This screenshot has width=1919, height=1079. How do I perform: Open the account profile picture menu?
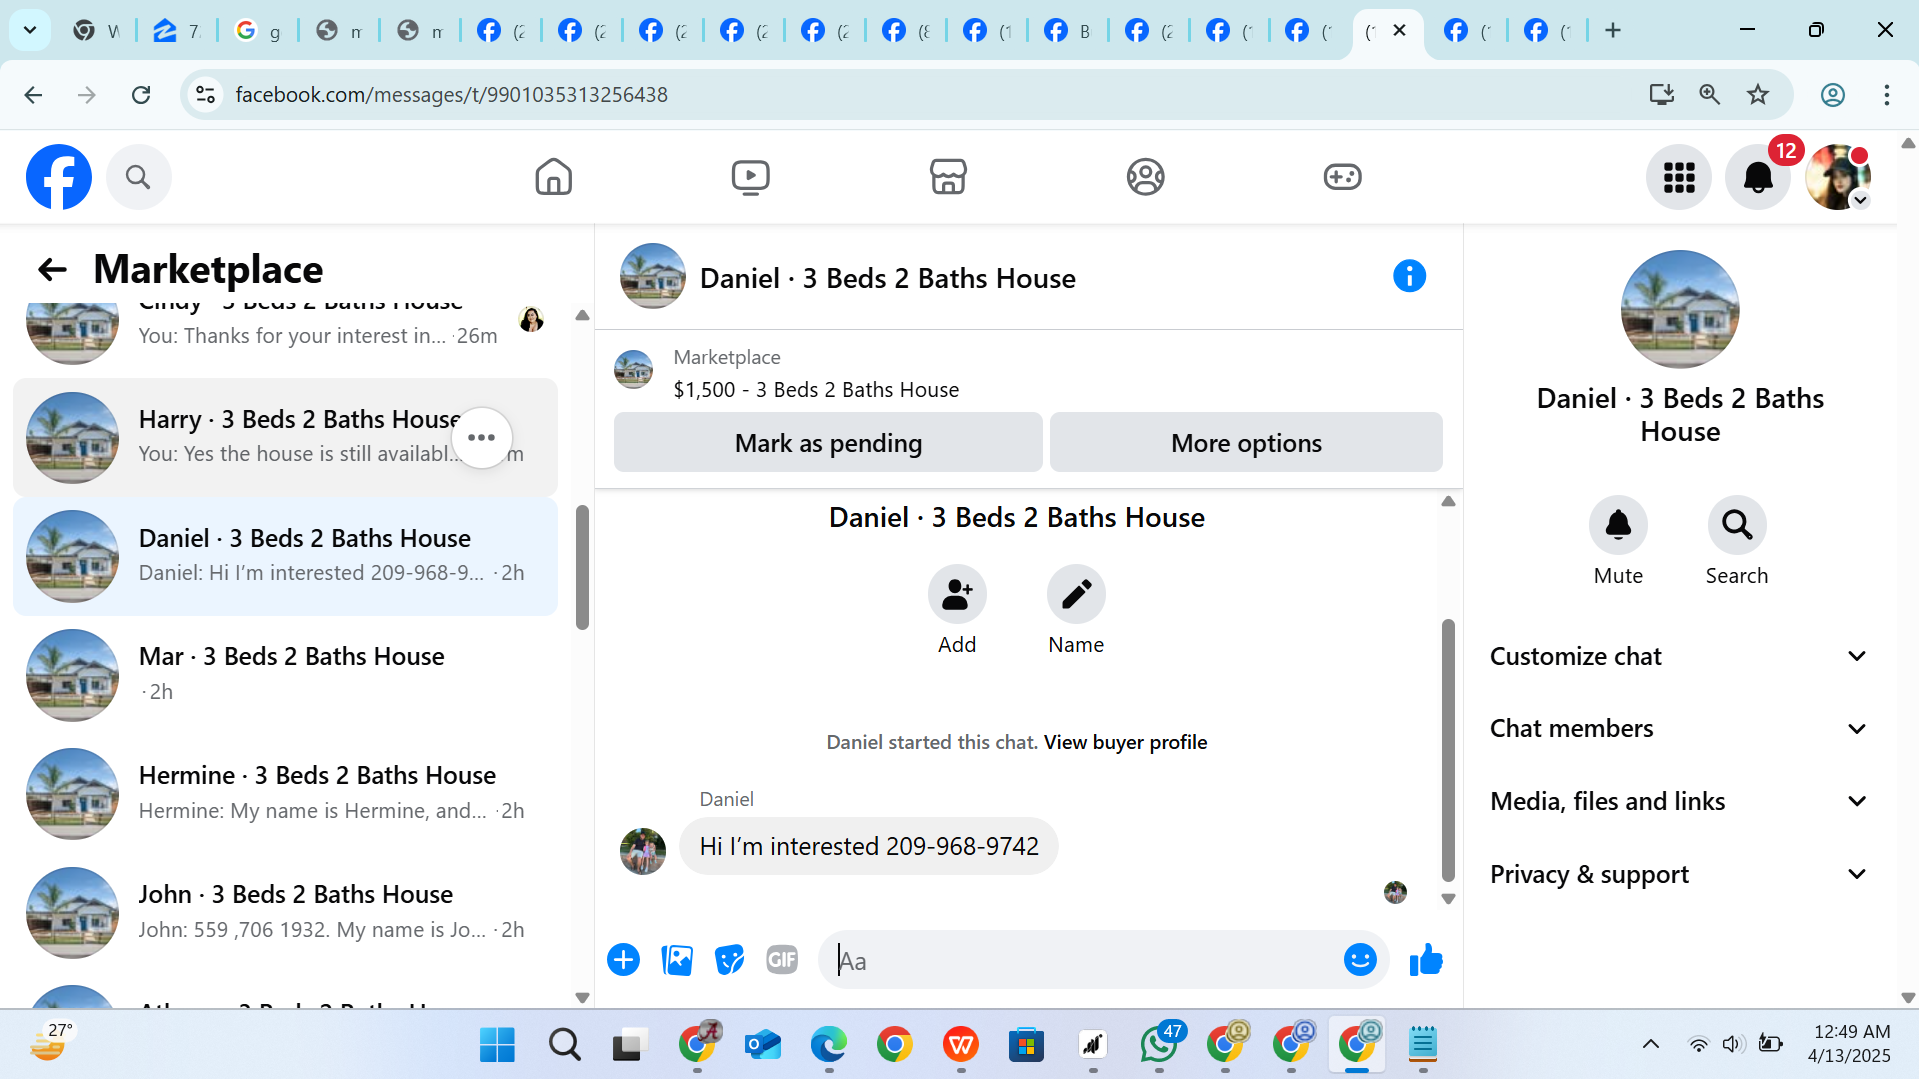coord(1838,177)
